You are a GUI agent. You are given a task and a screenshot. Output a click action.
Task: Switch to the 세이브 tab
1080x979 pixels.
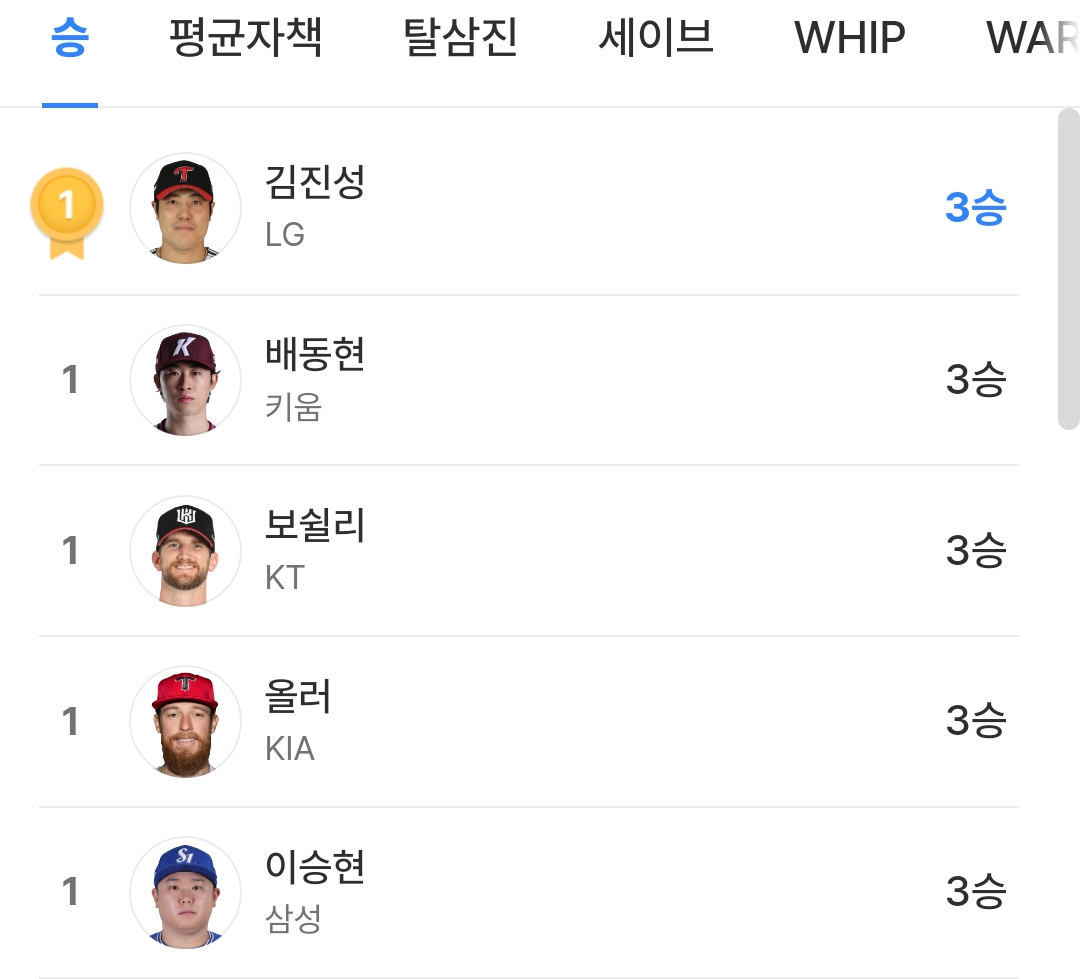click(x=656, y=40)
